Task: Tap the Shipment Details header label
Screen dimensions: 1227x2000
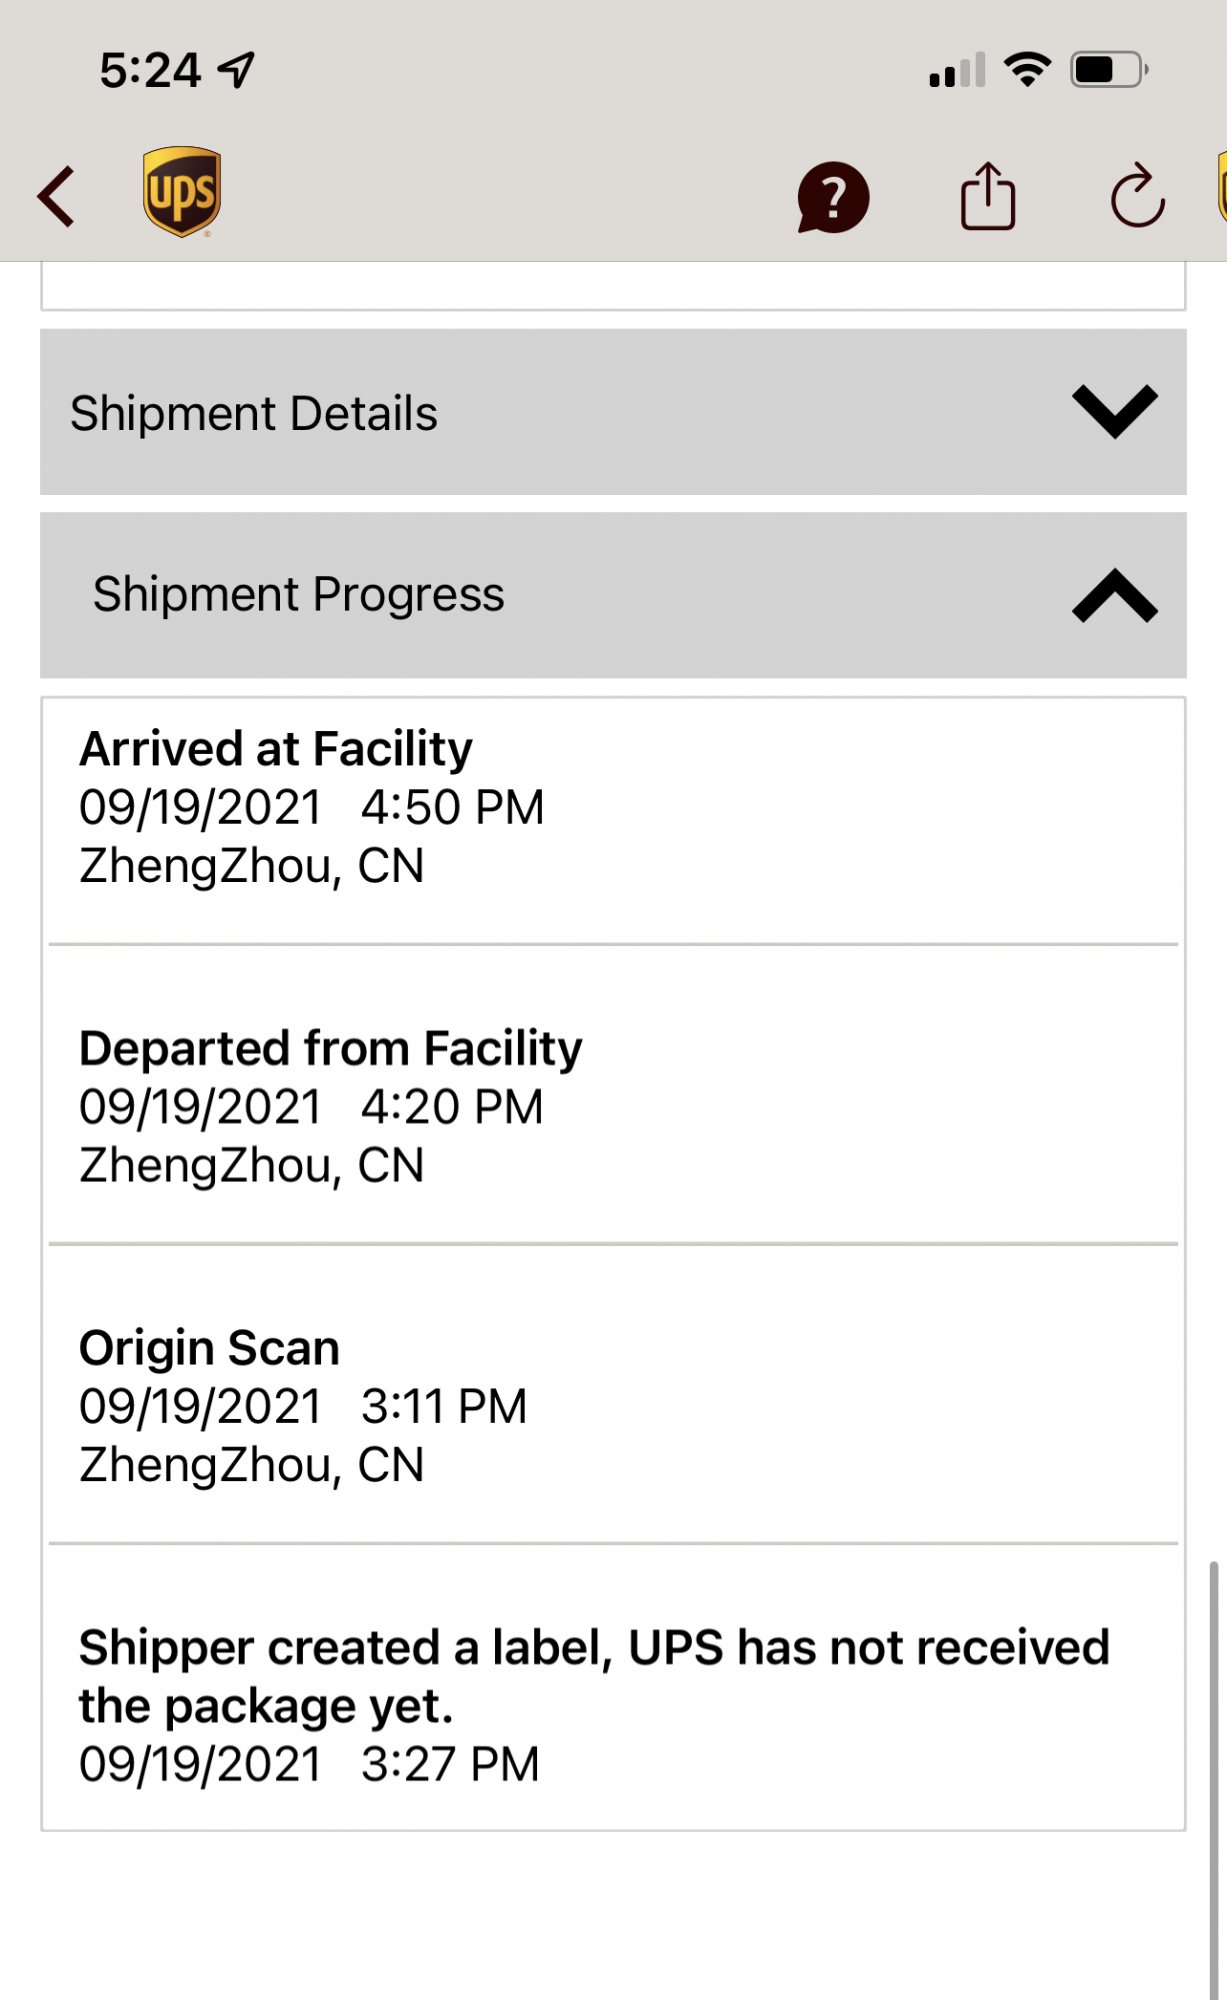Action: [254, 413]
